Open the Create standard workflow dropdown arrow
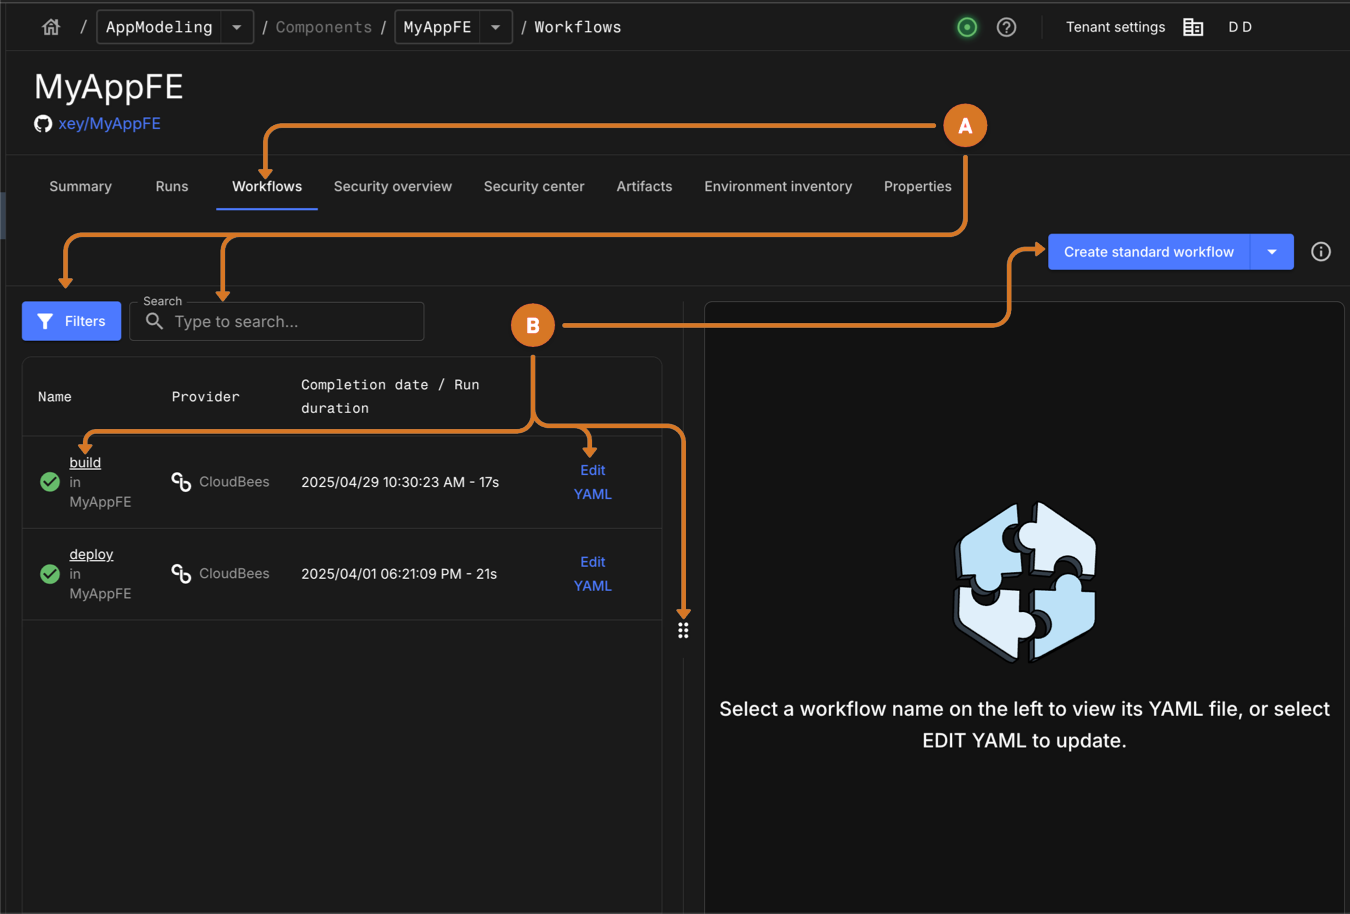The width and height of the screenshot is (1350, 914). pyautogui.click(x=1272, y=252)
